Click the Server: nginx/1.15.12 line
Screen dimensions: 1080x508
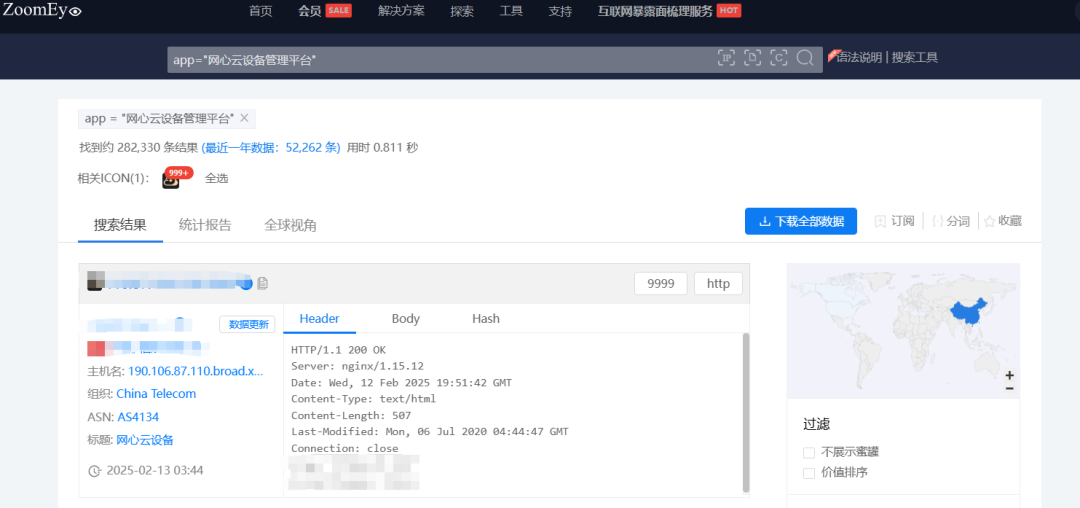357,366
